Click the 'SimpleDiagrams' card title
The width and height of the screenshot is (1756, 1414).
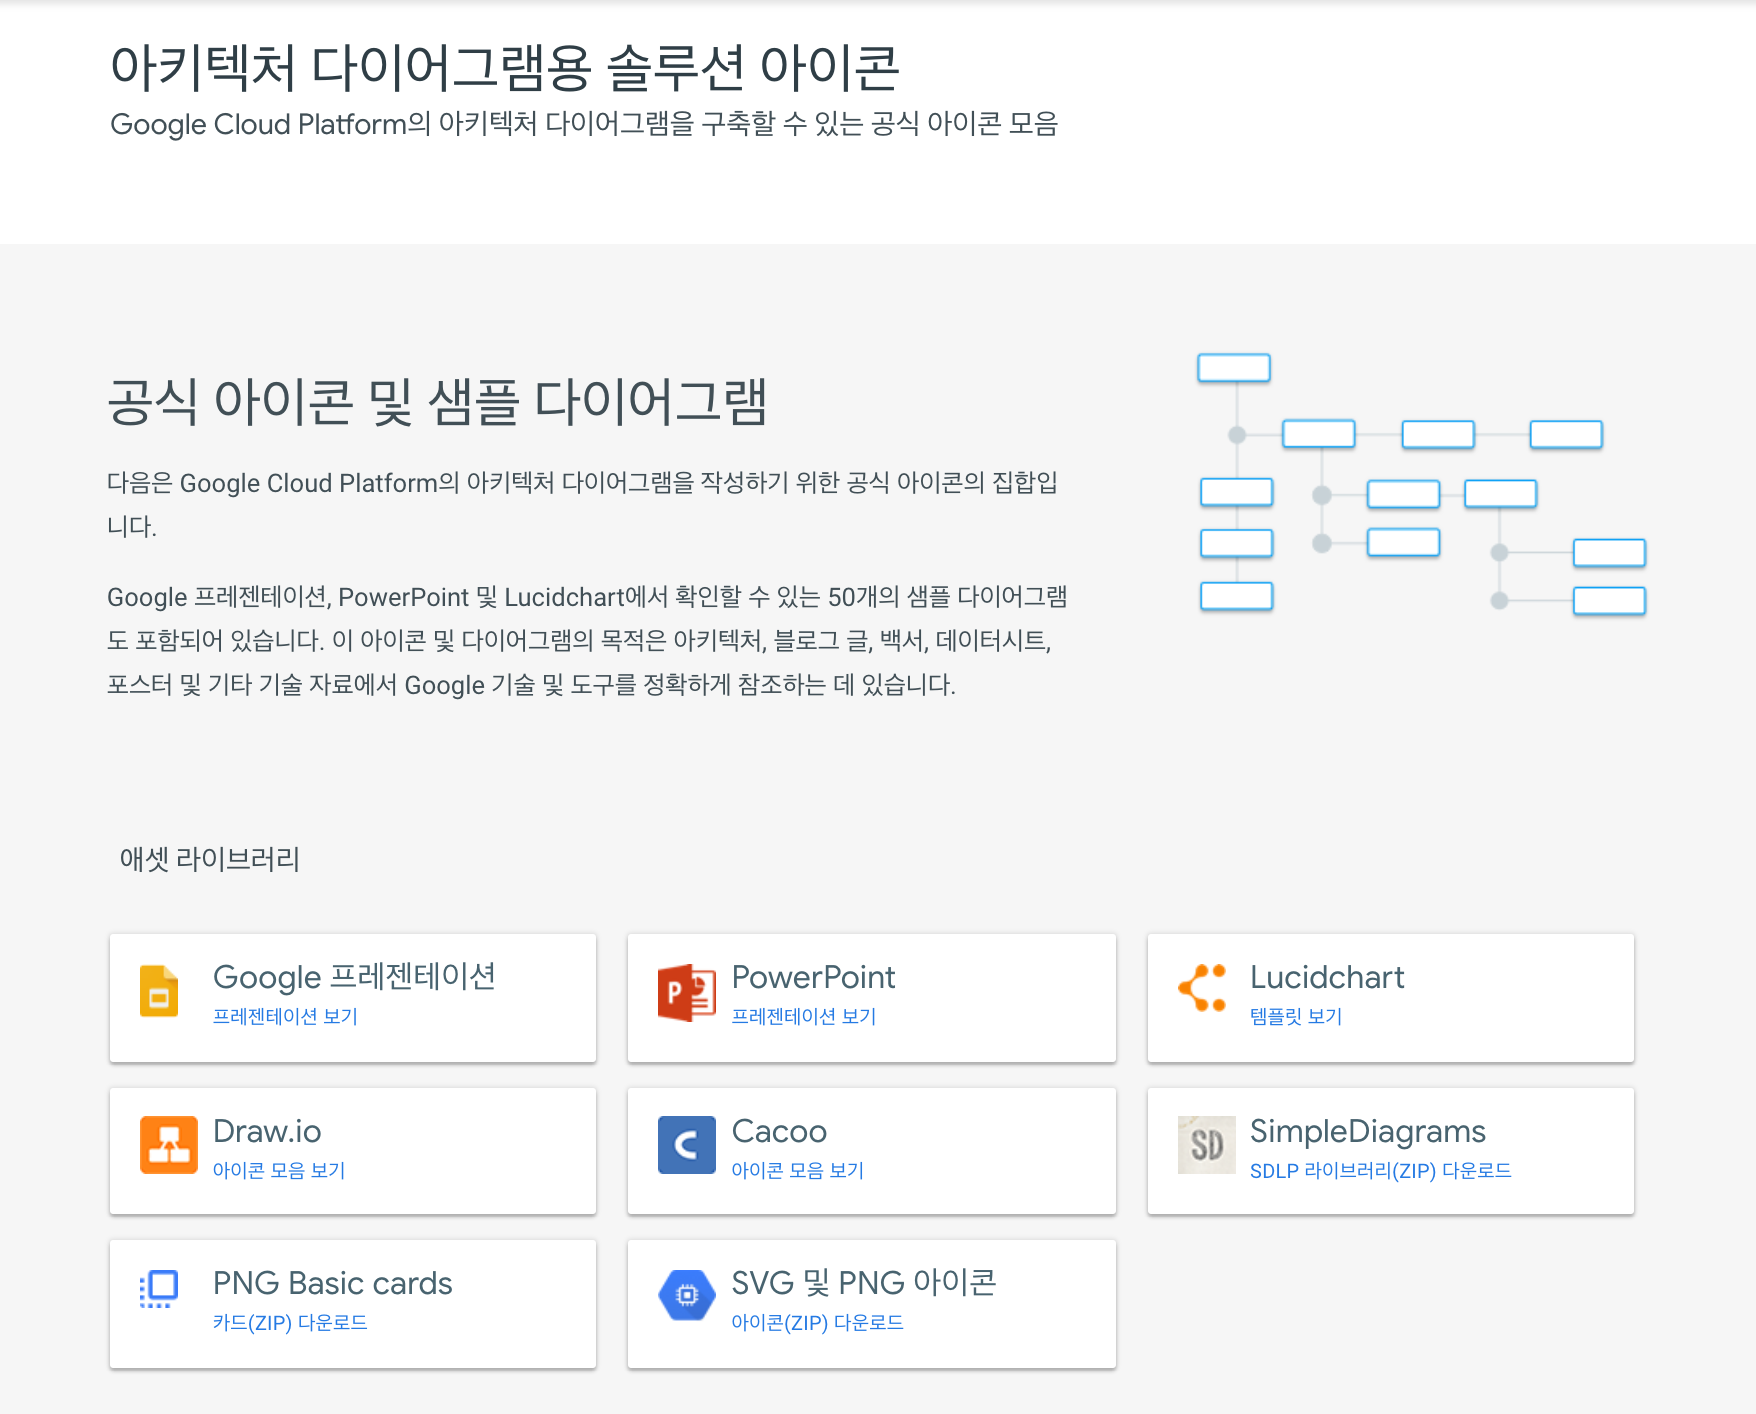coord(1367,1131)
